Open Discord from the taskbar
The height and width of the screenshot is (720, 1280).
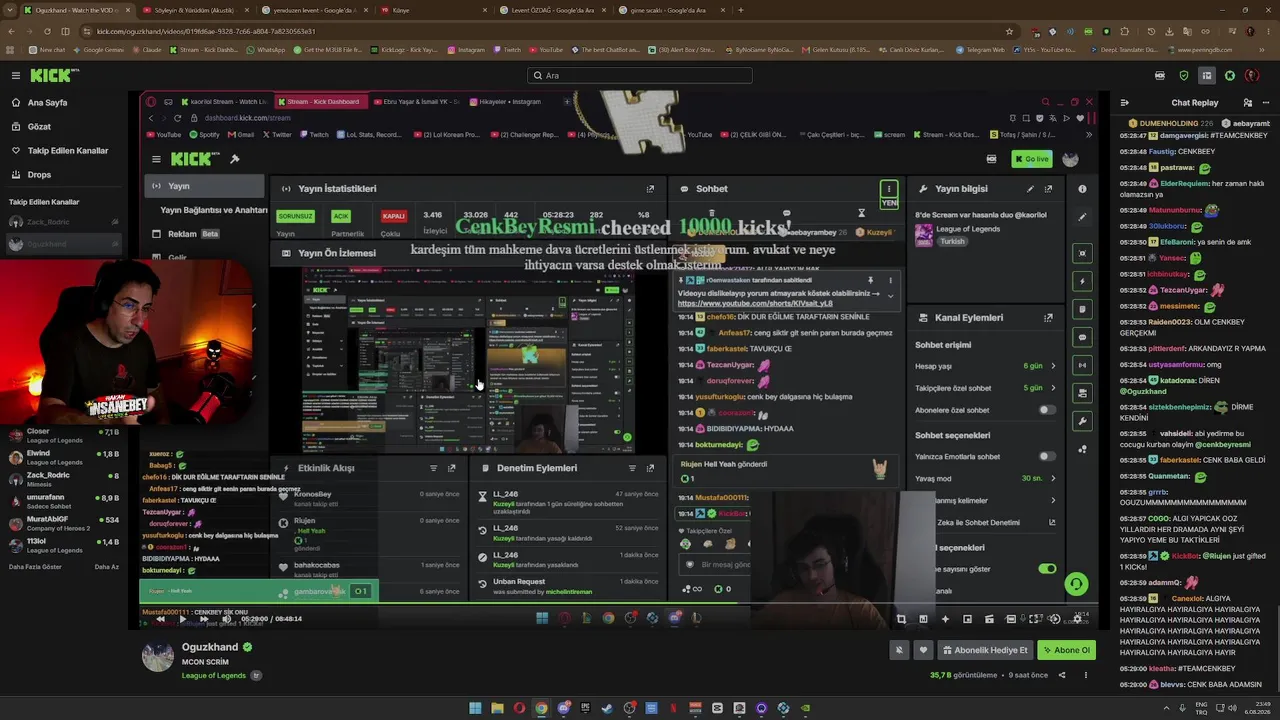[x=563, y=708]
